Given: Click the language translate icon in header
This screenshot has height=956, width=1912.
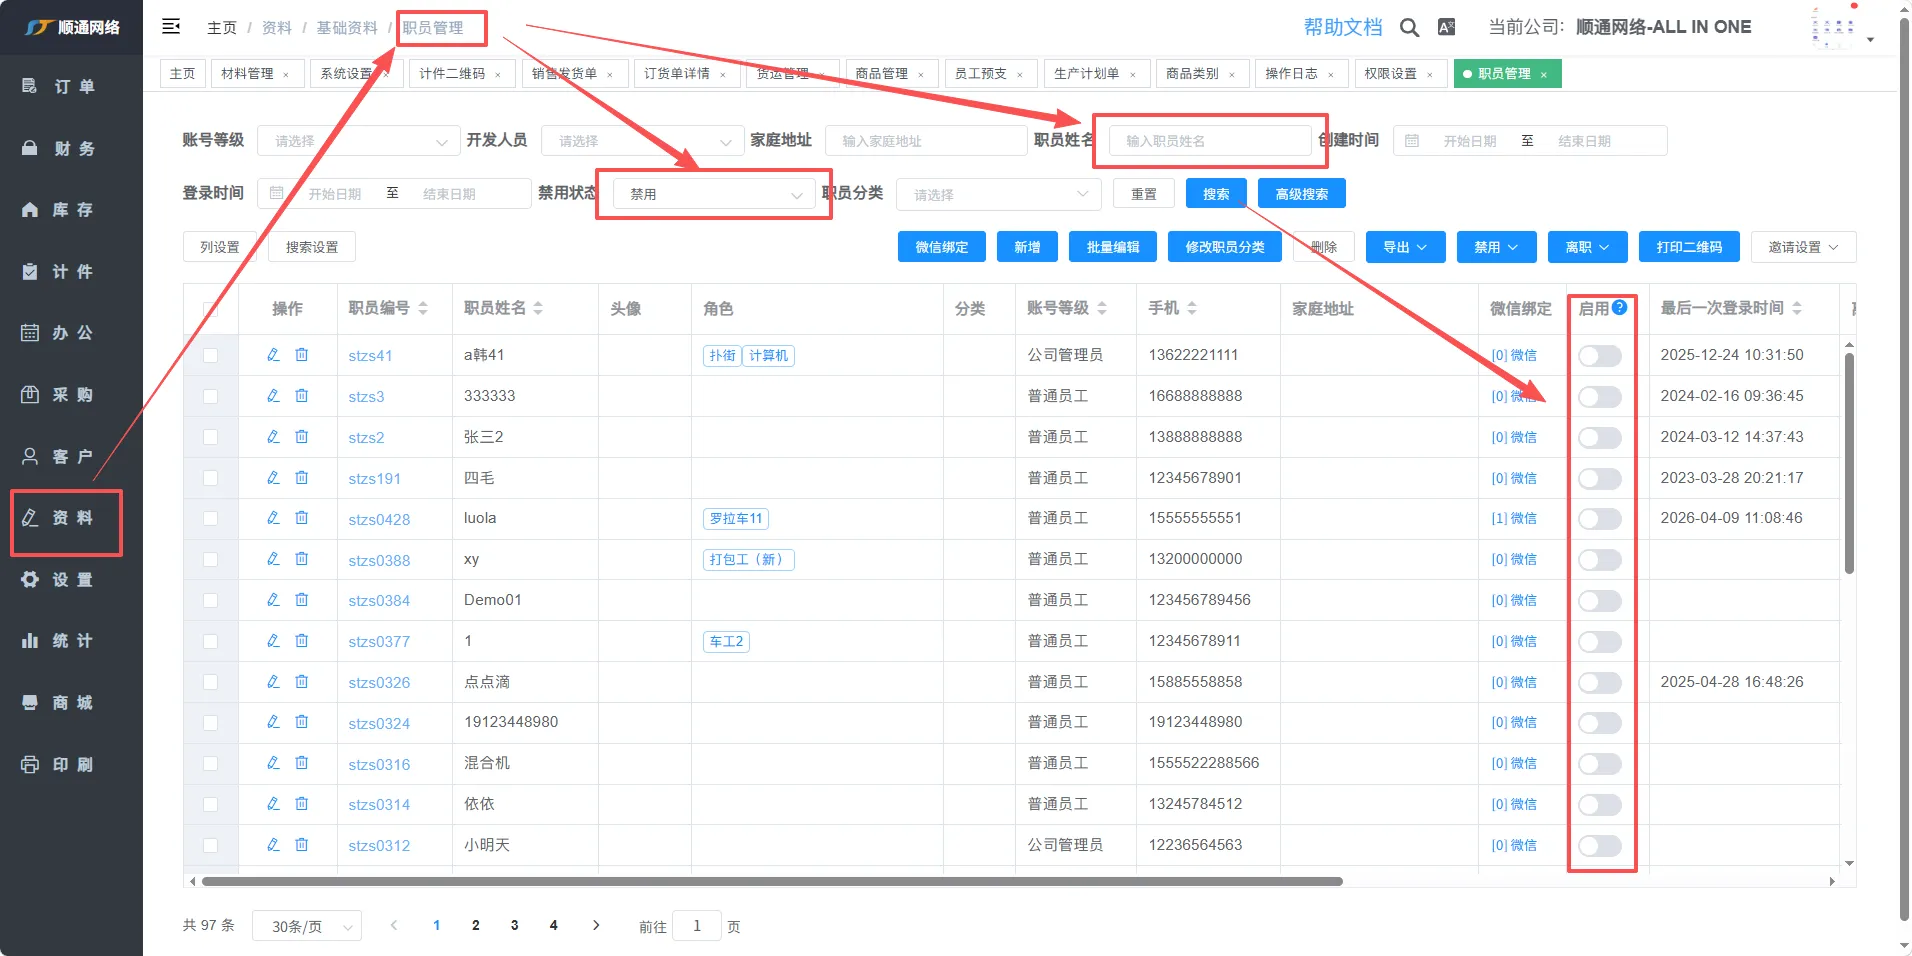Looking at the screenshot, I should pos(1446,28).
